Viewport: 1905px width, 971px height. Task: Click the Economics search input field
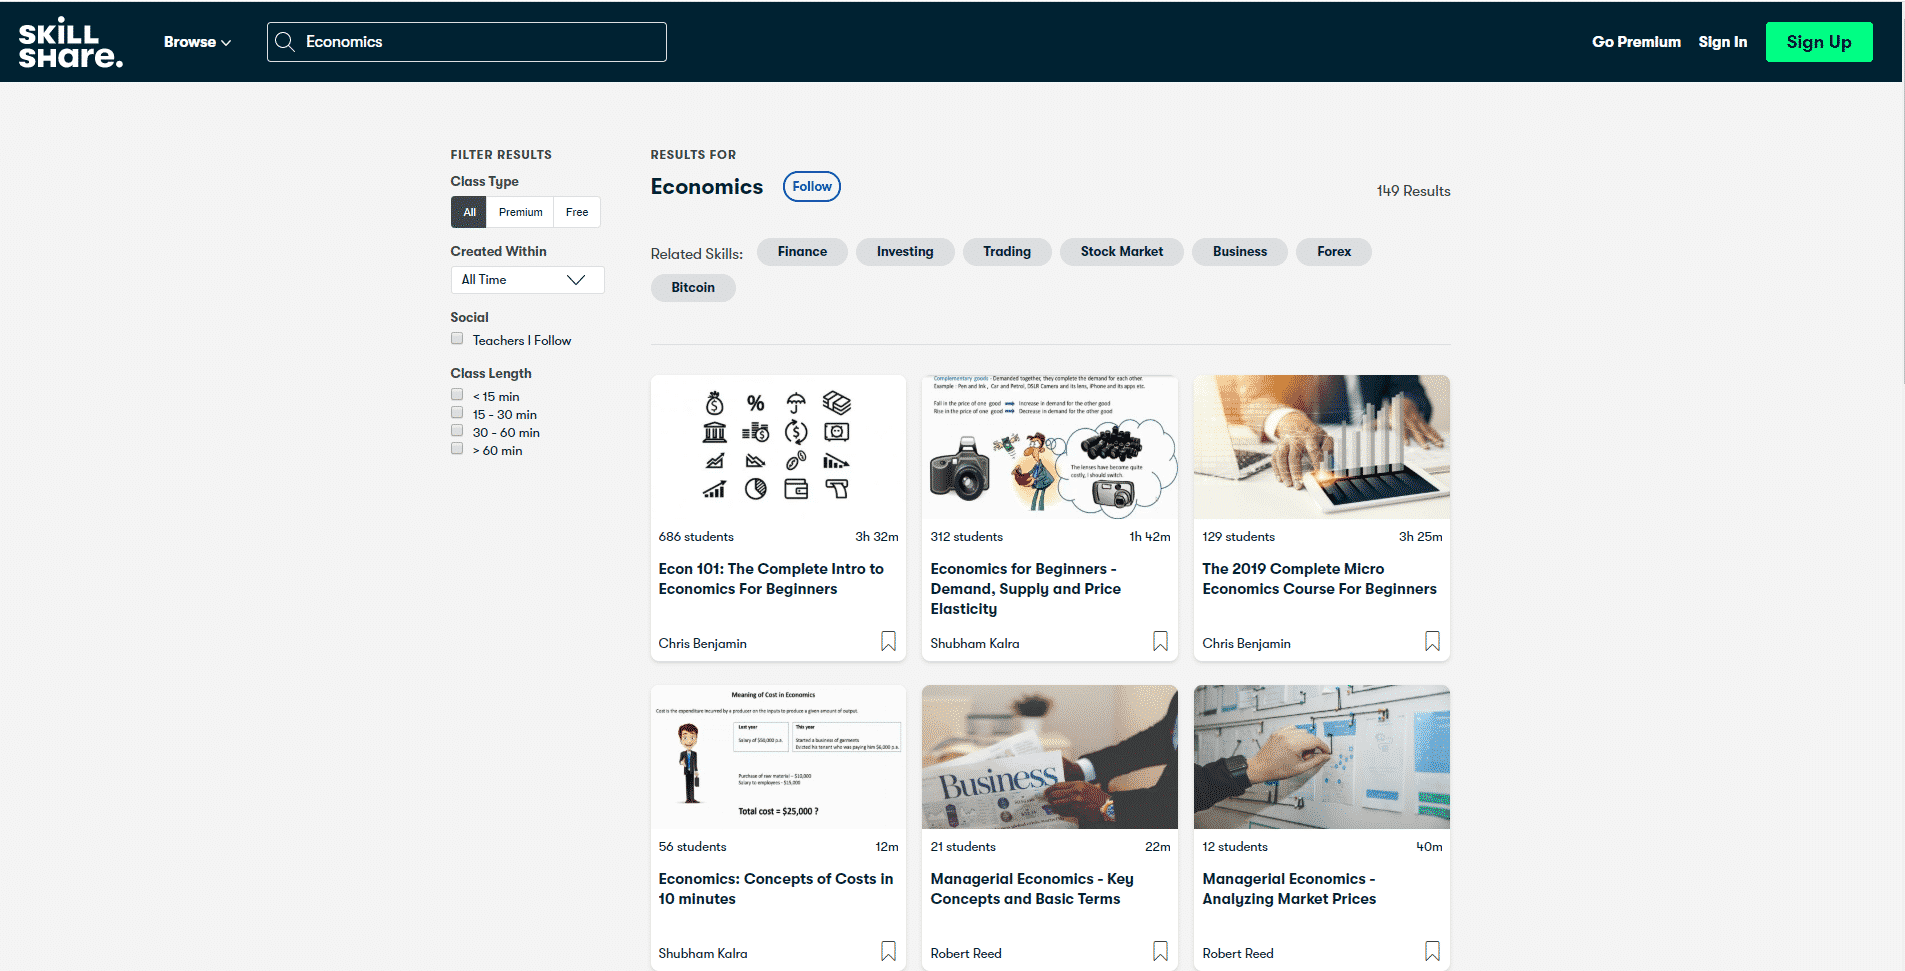(x=467, y=42)
